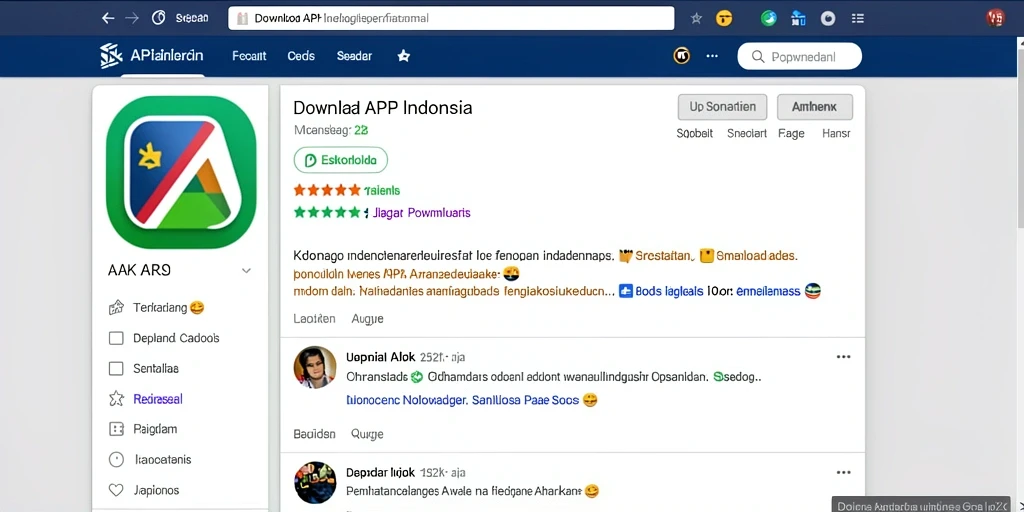
Task: Click the Mcansleag: 28 text
Action: [331, 130]
